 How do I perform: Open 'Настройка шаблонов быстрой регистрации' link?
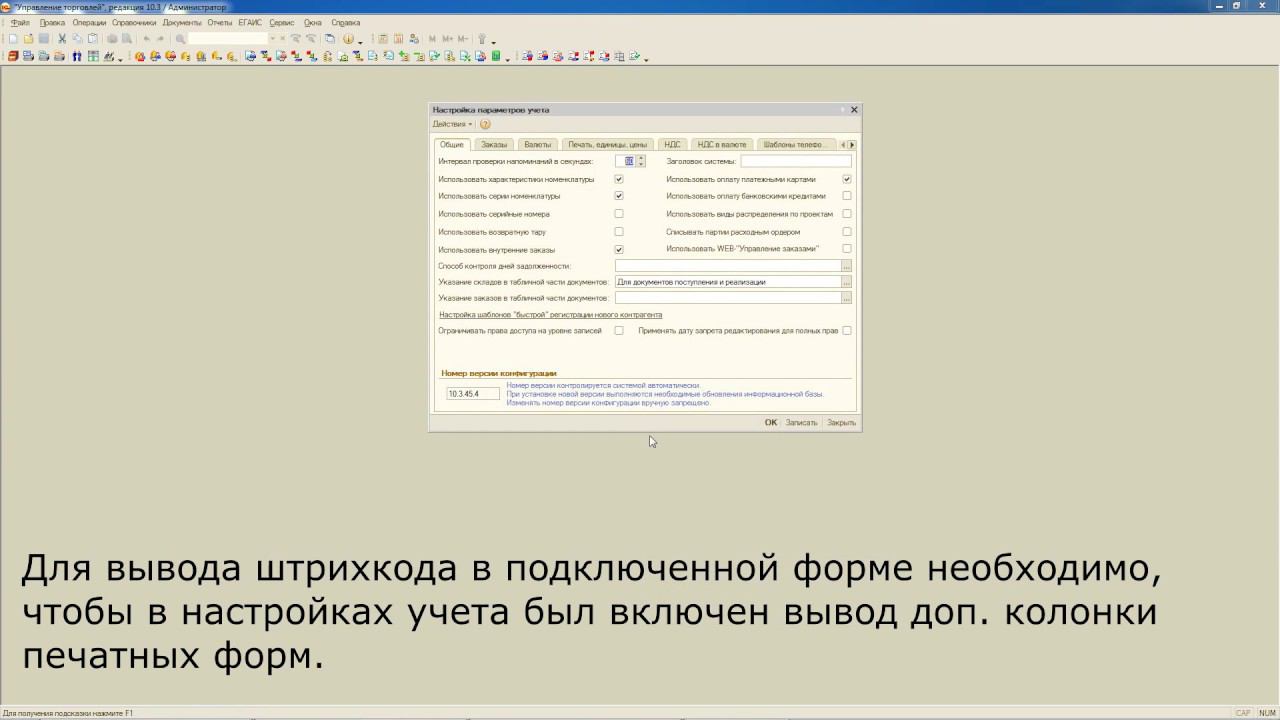[551, 314]
